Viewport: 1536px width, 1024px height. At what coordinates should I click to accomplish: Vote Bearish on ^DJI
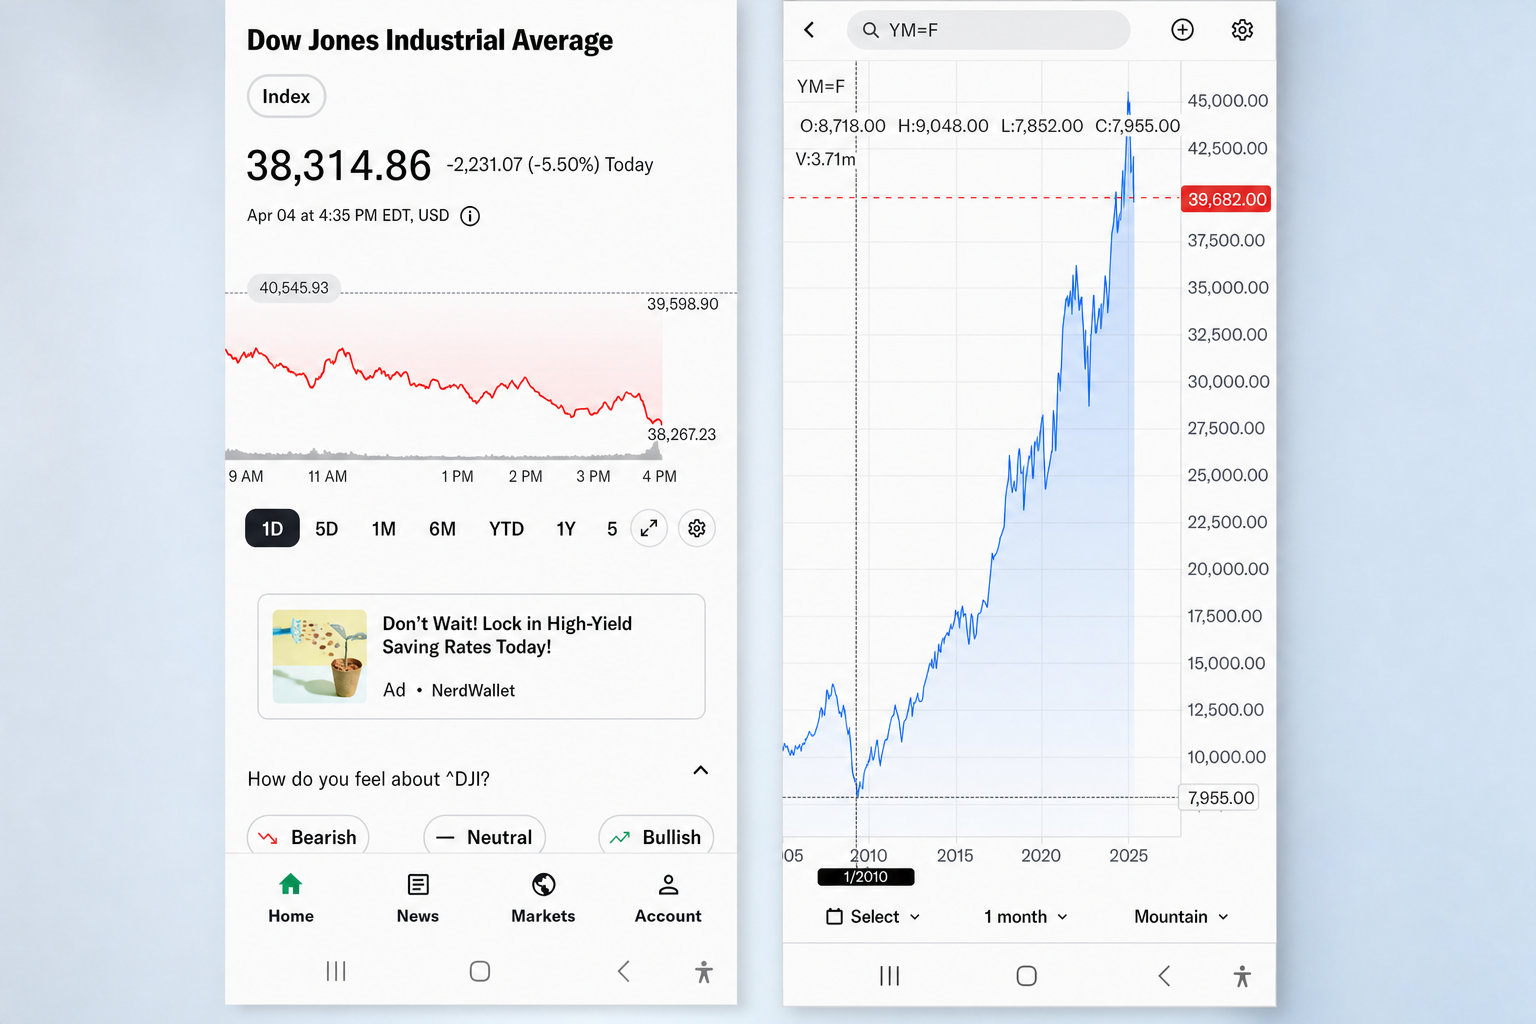point(308,836)
